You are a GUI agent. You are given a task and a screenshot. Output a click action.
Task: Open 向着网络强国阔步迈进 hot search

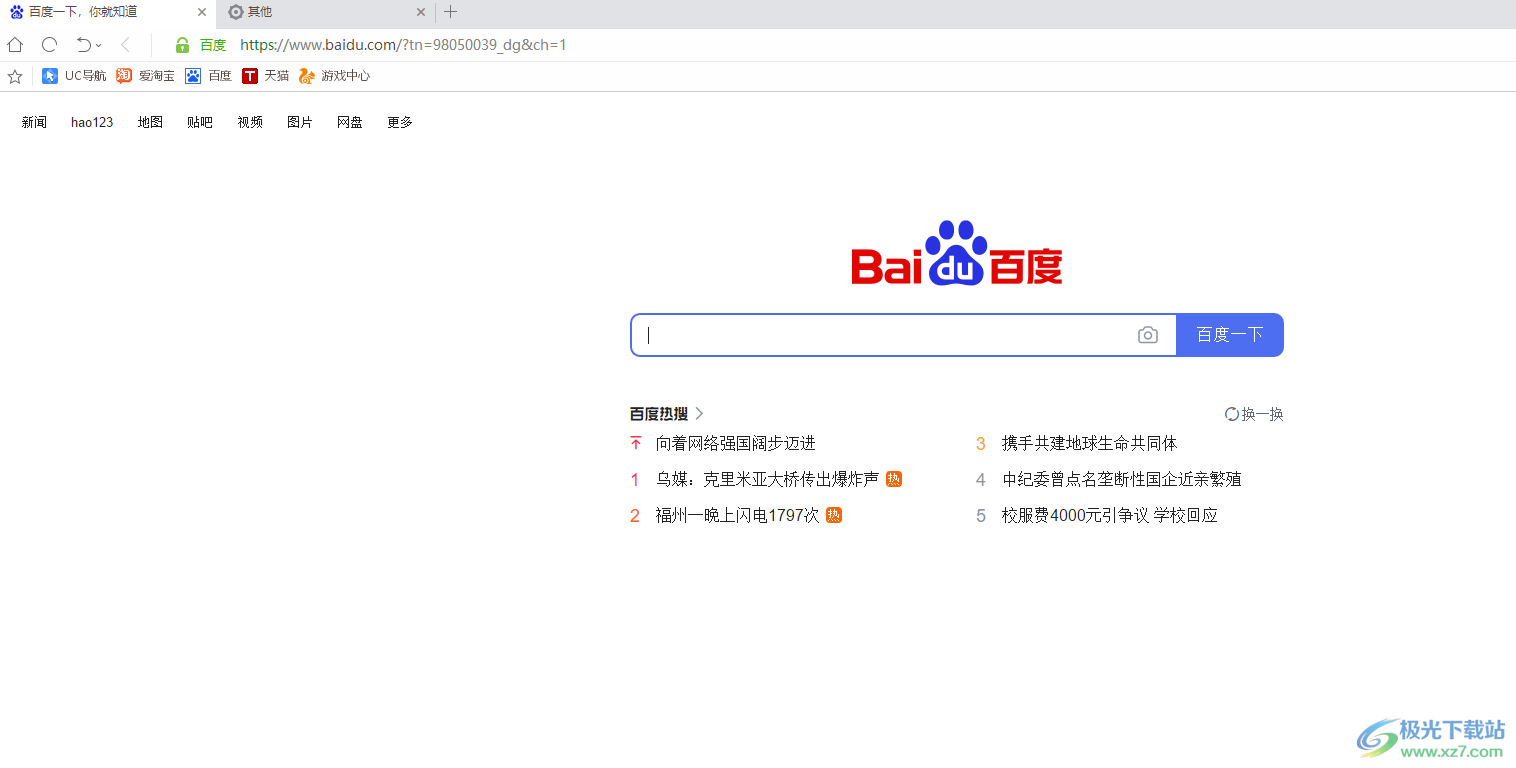pos(736,443)
